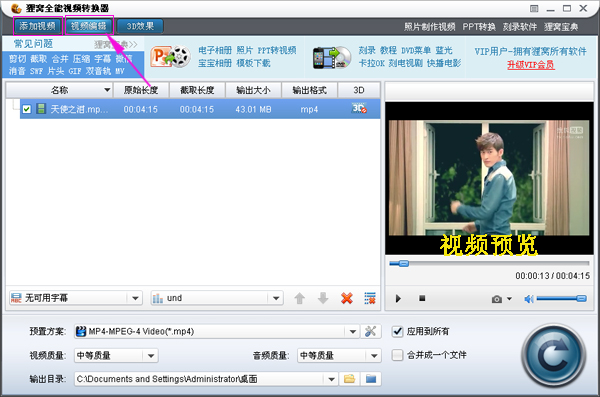Open the 剪切 help link
Screen dimensions: 600x397
[17, 59]
